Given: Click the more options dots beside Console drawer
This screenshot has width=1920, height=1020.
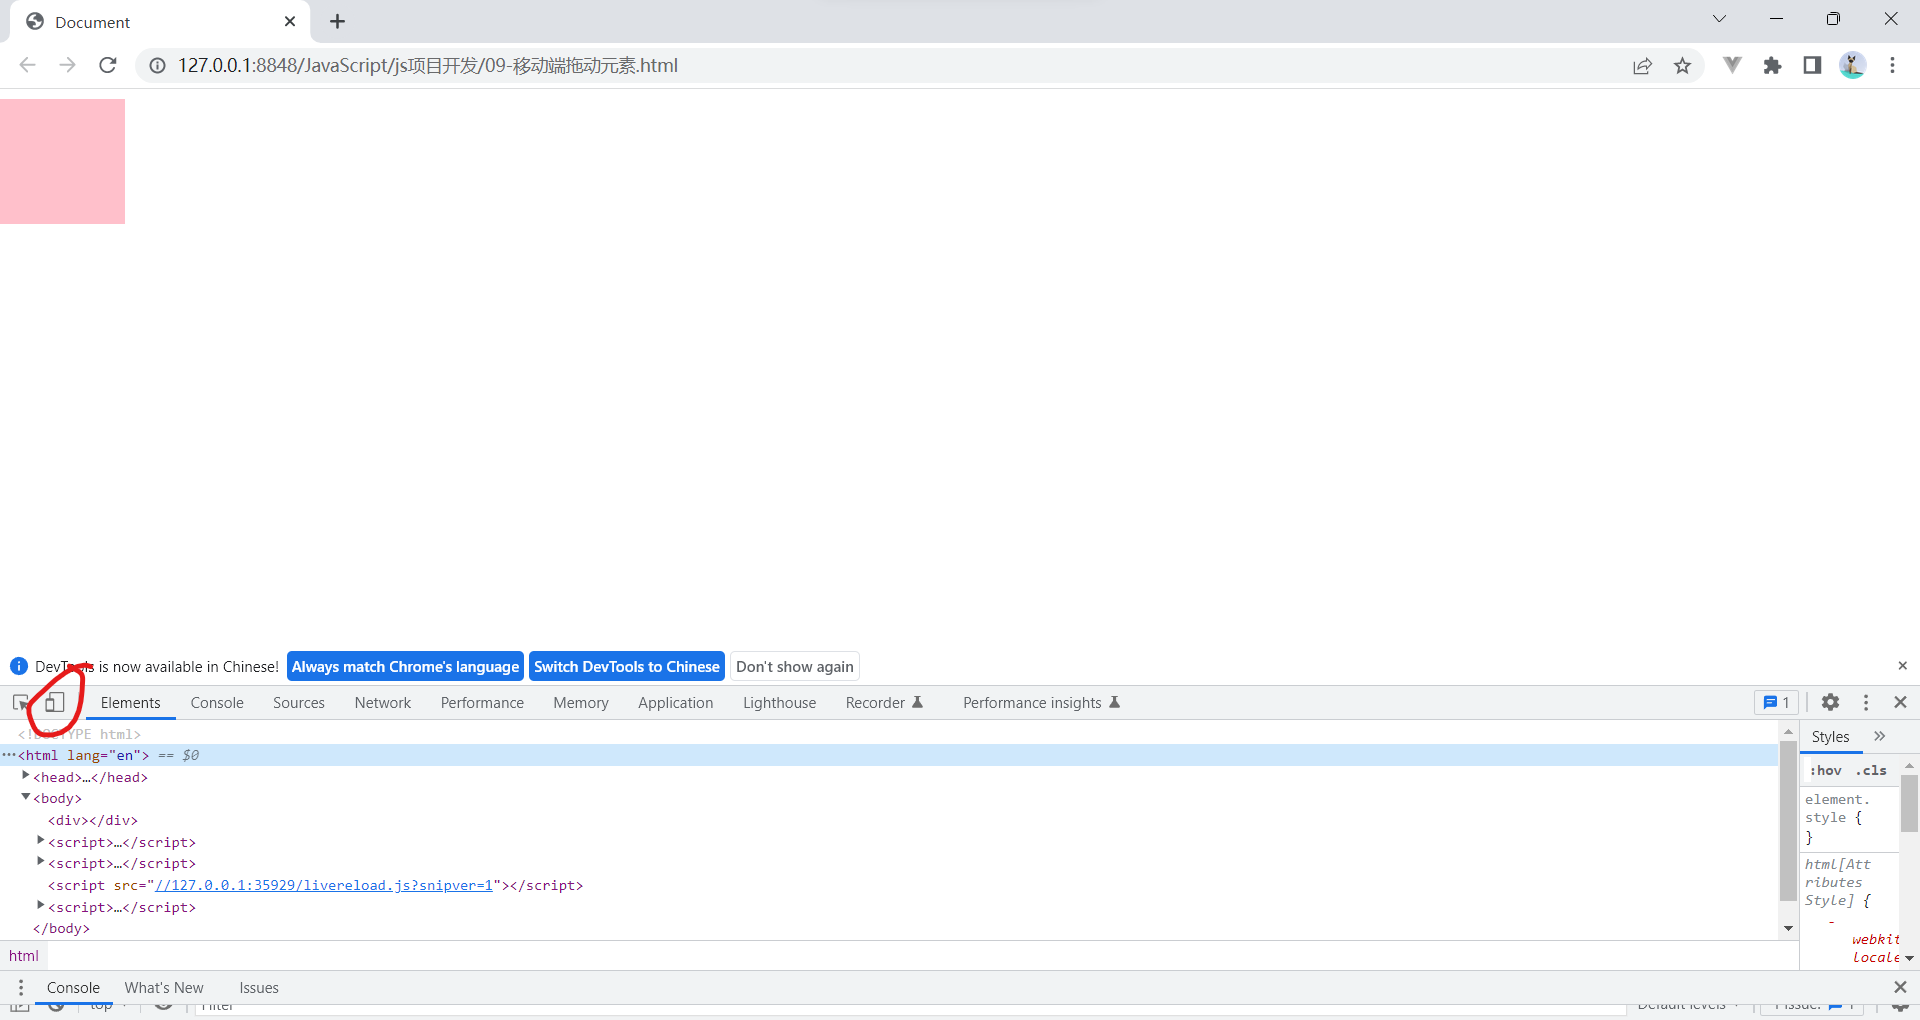Looking at the screenshot, I should tap(21, 988).
